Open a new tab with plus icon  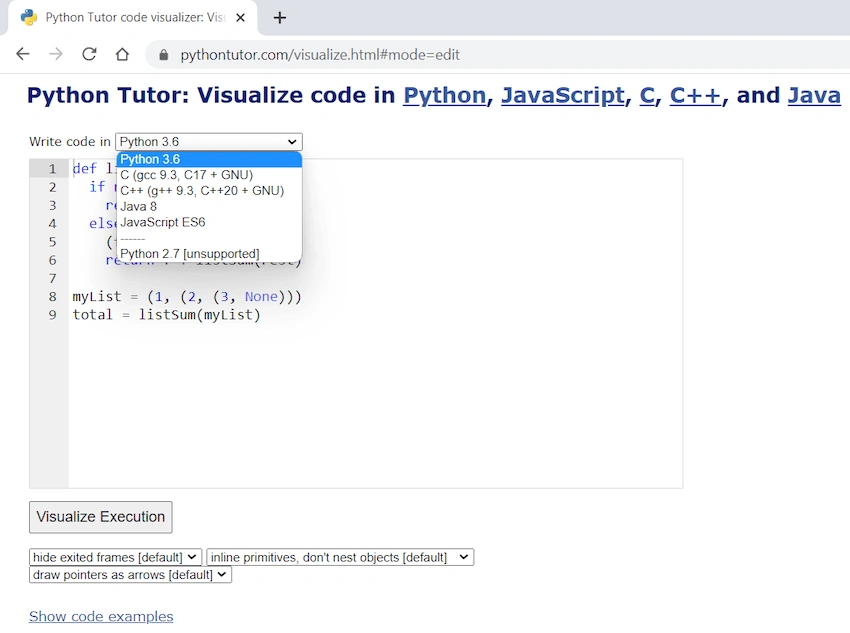pyautogui.click(x=280, y=18)
